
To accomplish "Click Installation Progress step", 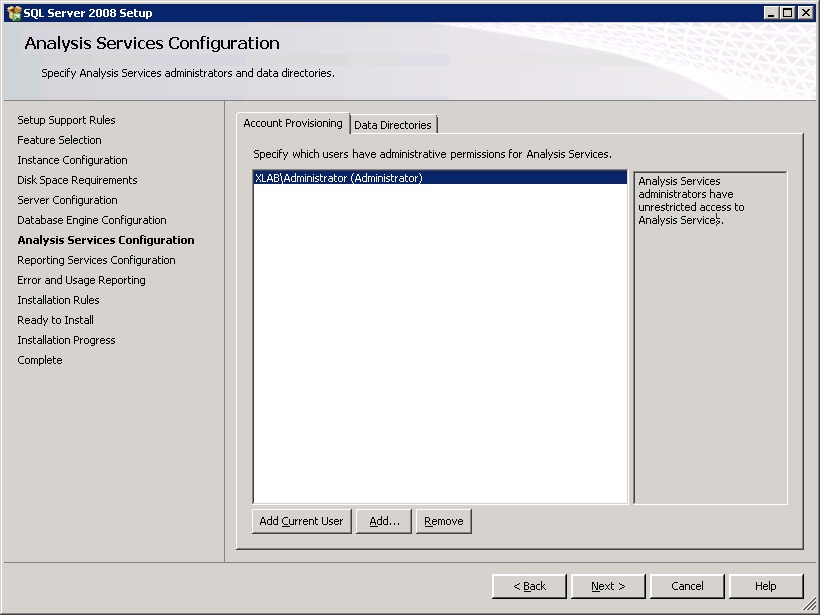I will [x=66, y=340].
